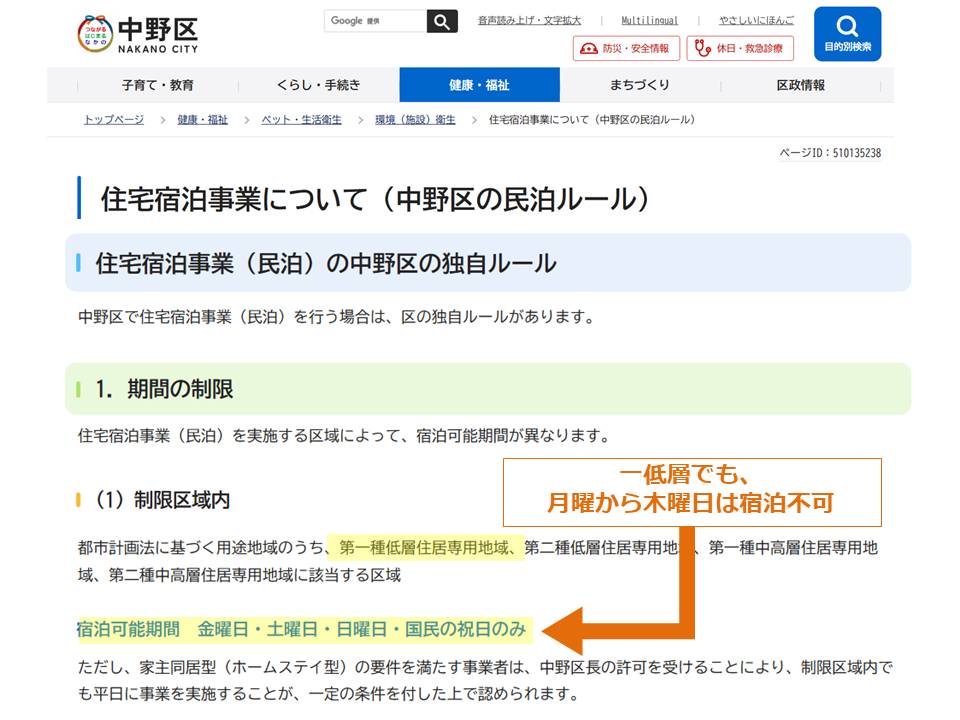Click the Google search input field
Screen dimensions: 960x720
click(x=375, y=21)
